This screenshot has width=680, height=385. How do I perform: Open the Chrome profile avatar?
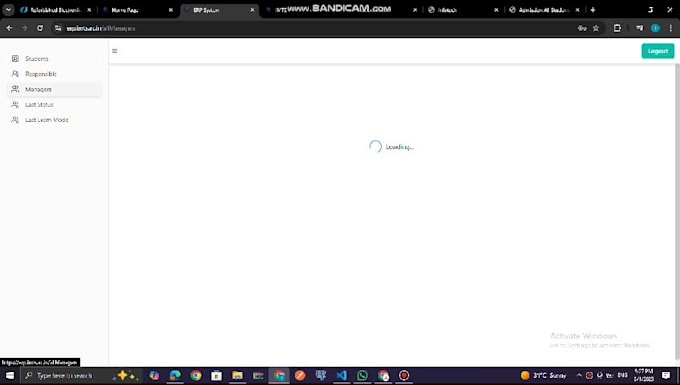[x=655, y=28]
